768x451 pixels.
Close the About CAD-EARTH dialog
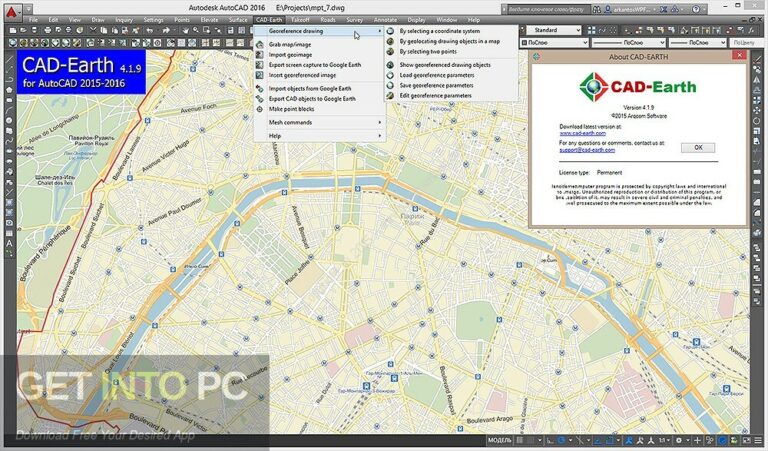pyautogui.click(x=740, y=55)
